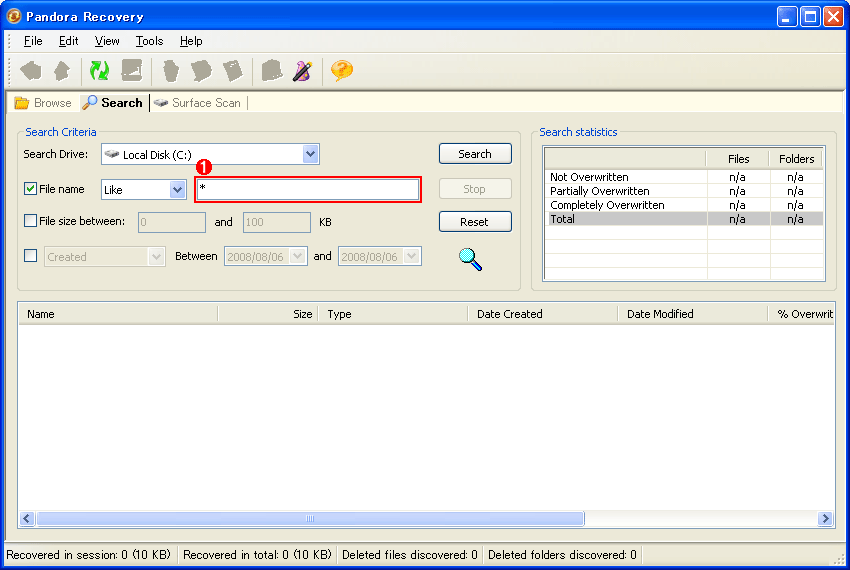
Task: Click 'Deleted folders discovered' status entry
Action: (x=562, y=555)
